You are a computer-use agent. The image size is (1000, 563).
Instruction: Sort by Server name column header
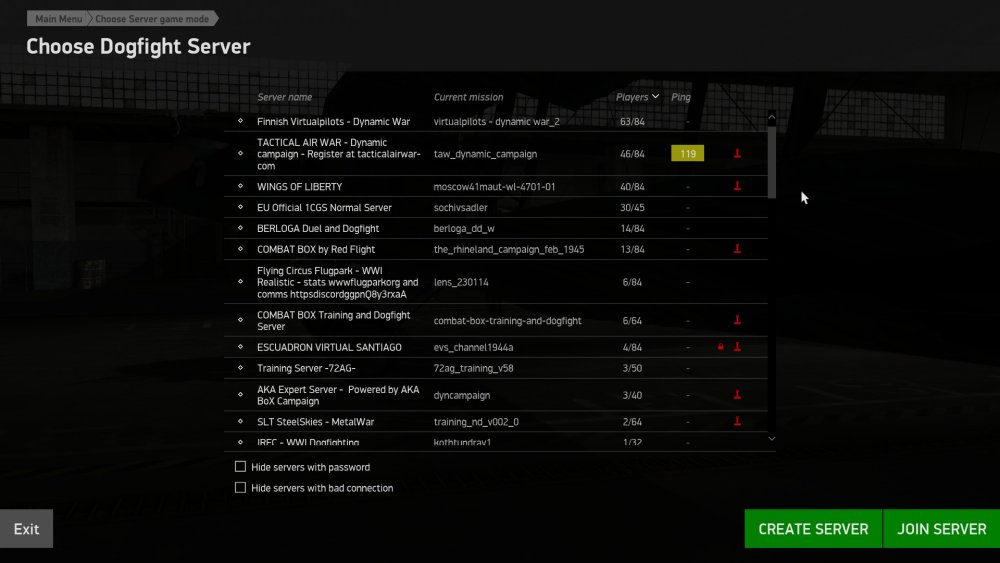tap(284, 97)
